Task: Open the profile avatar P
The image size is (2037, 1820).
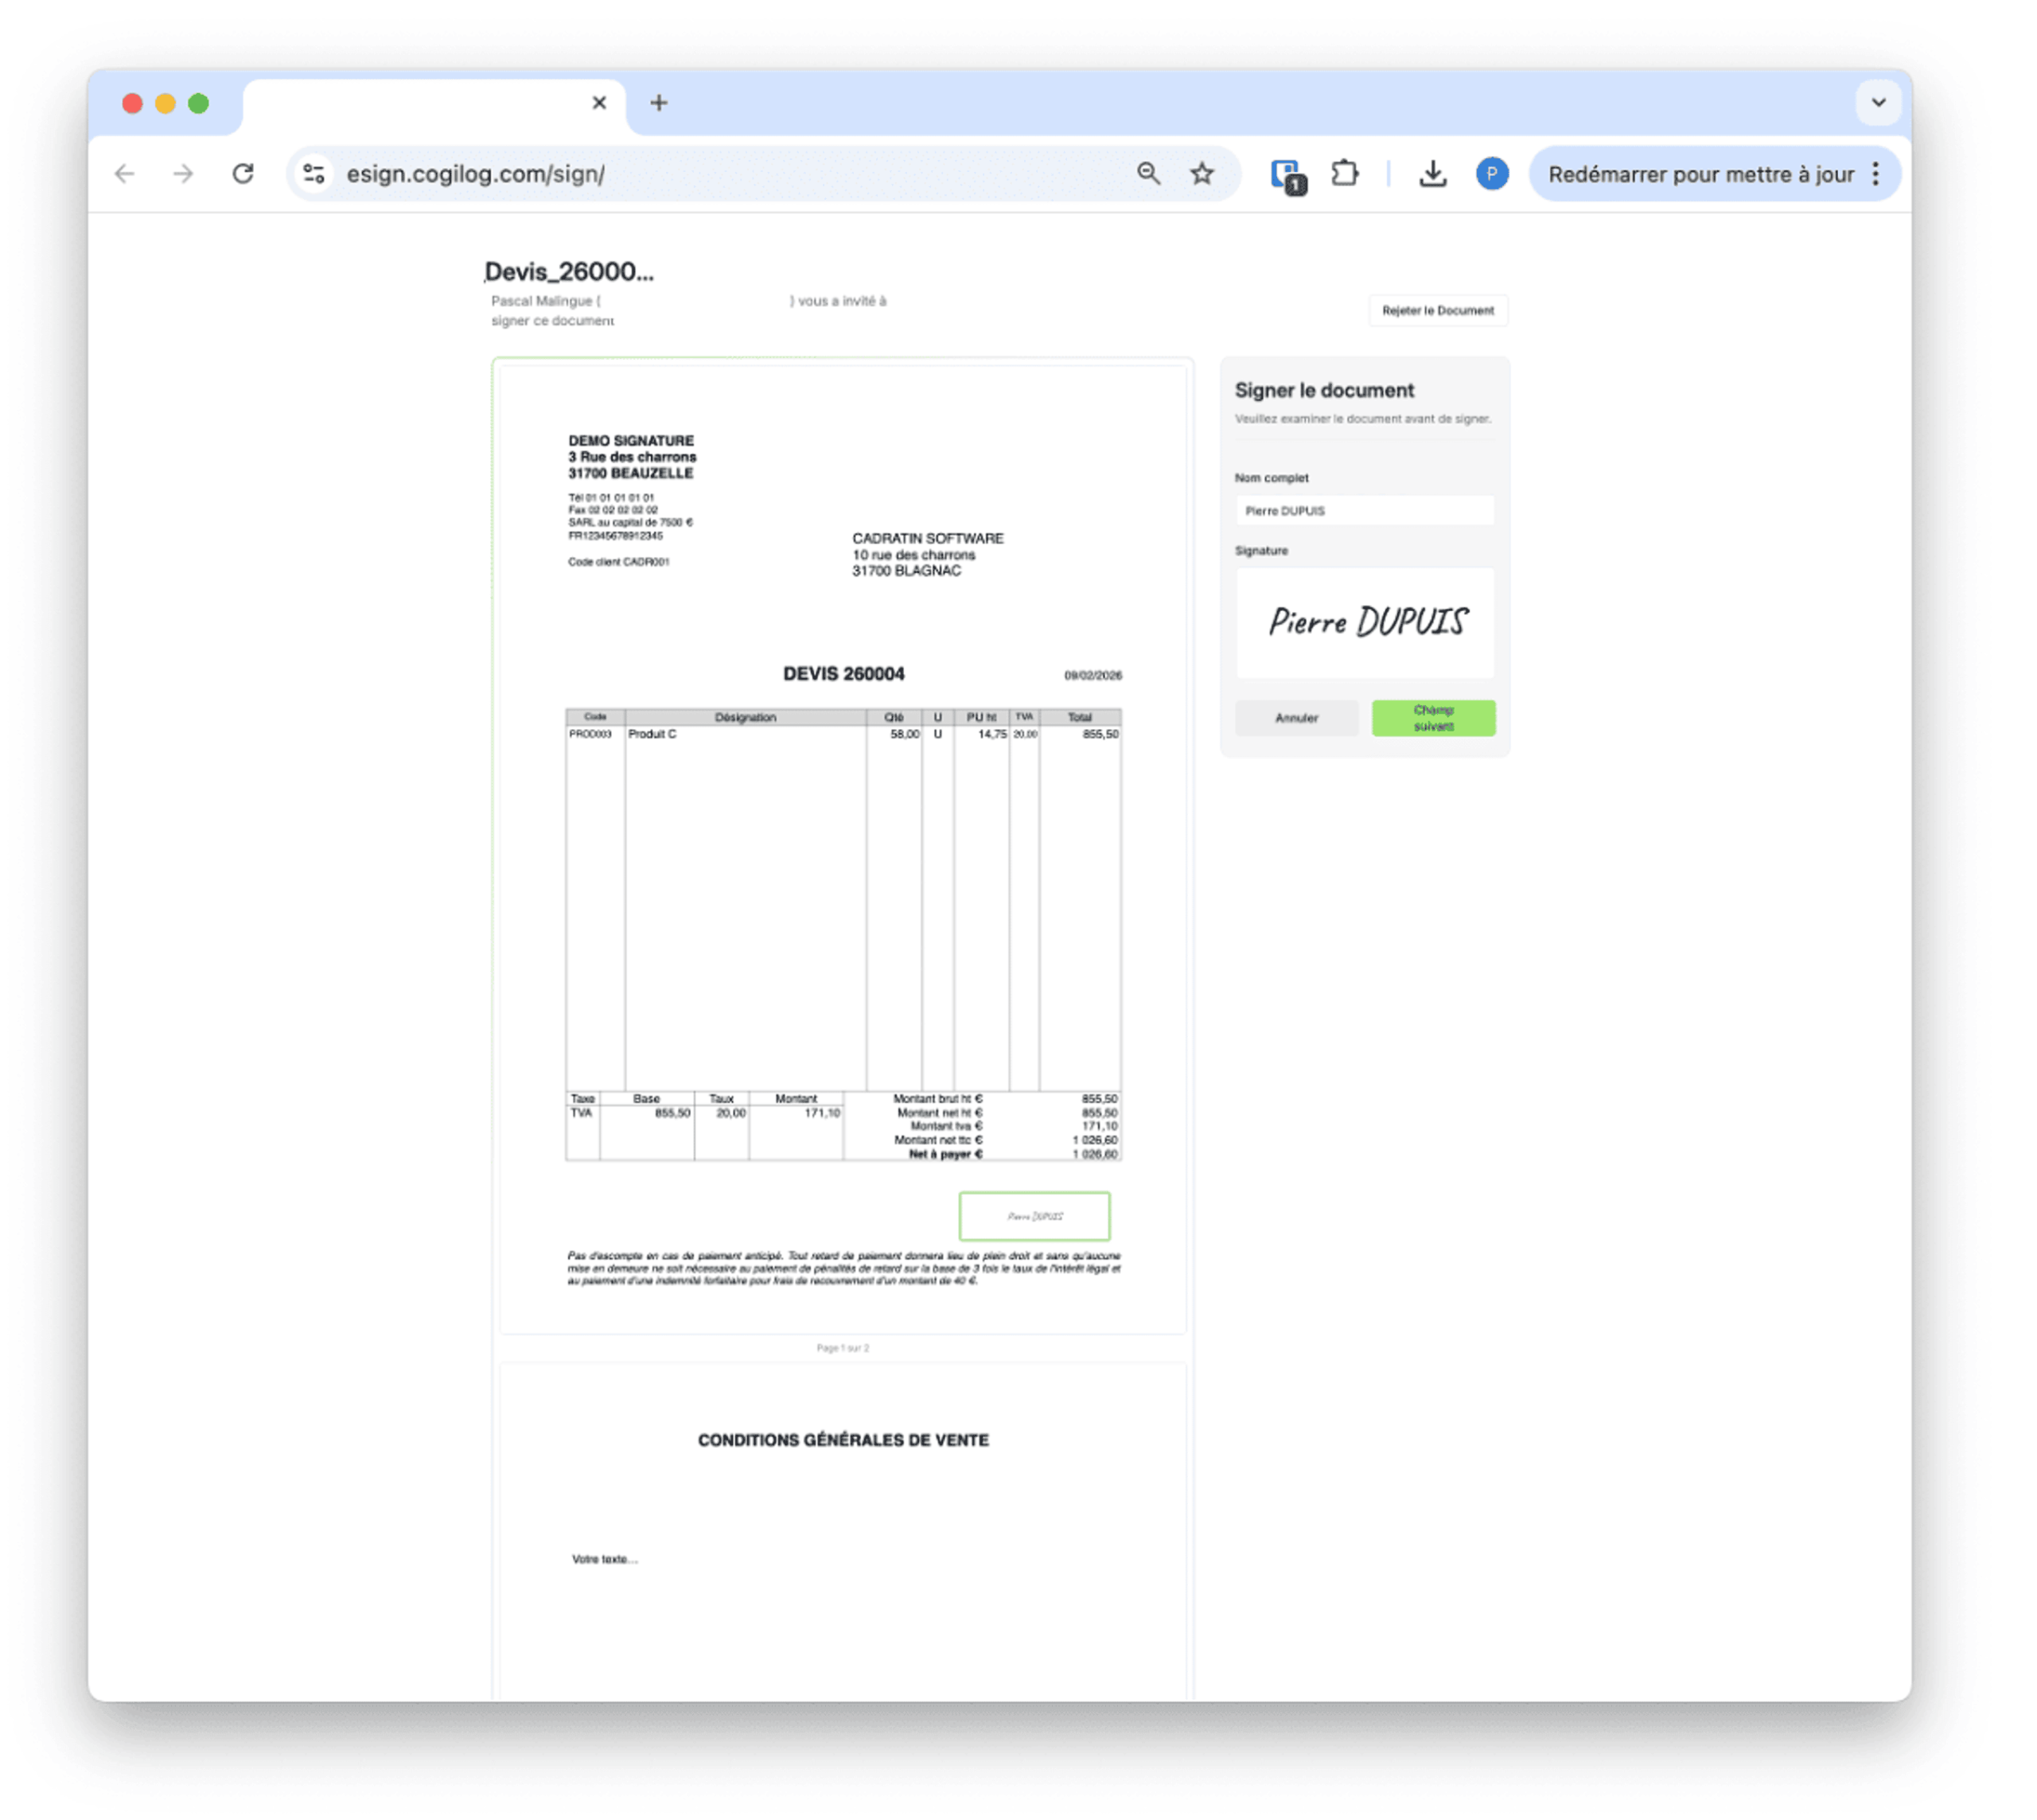Action: coord(1491,174)
